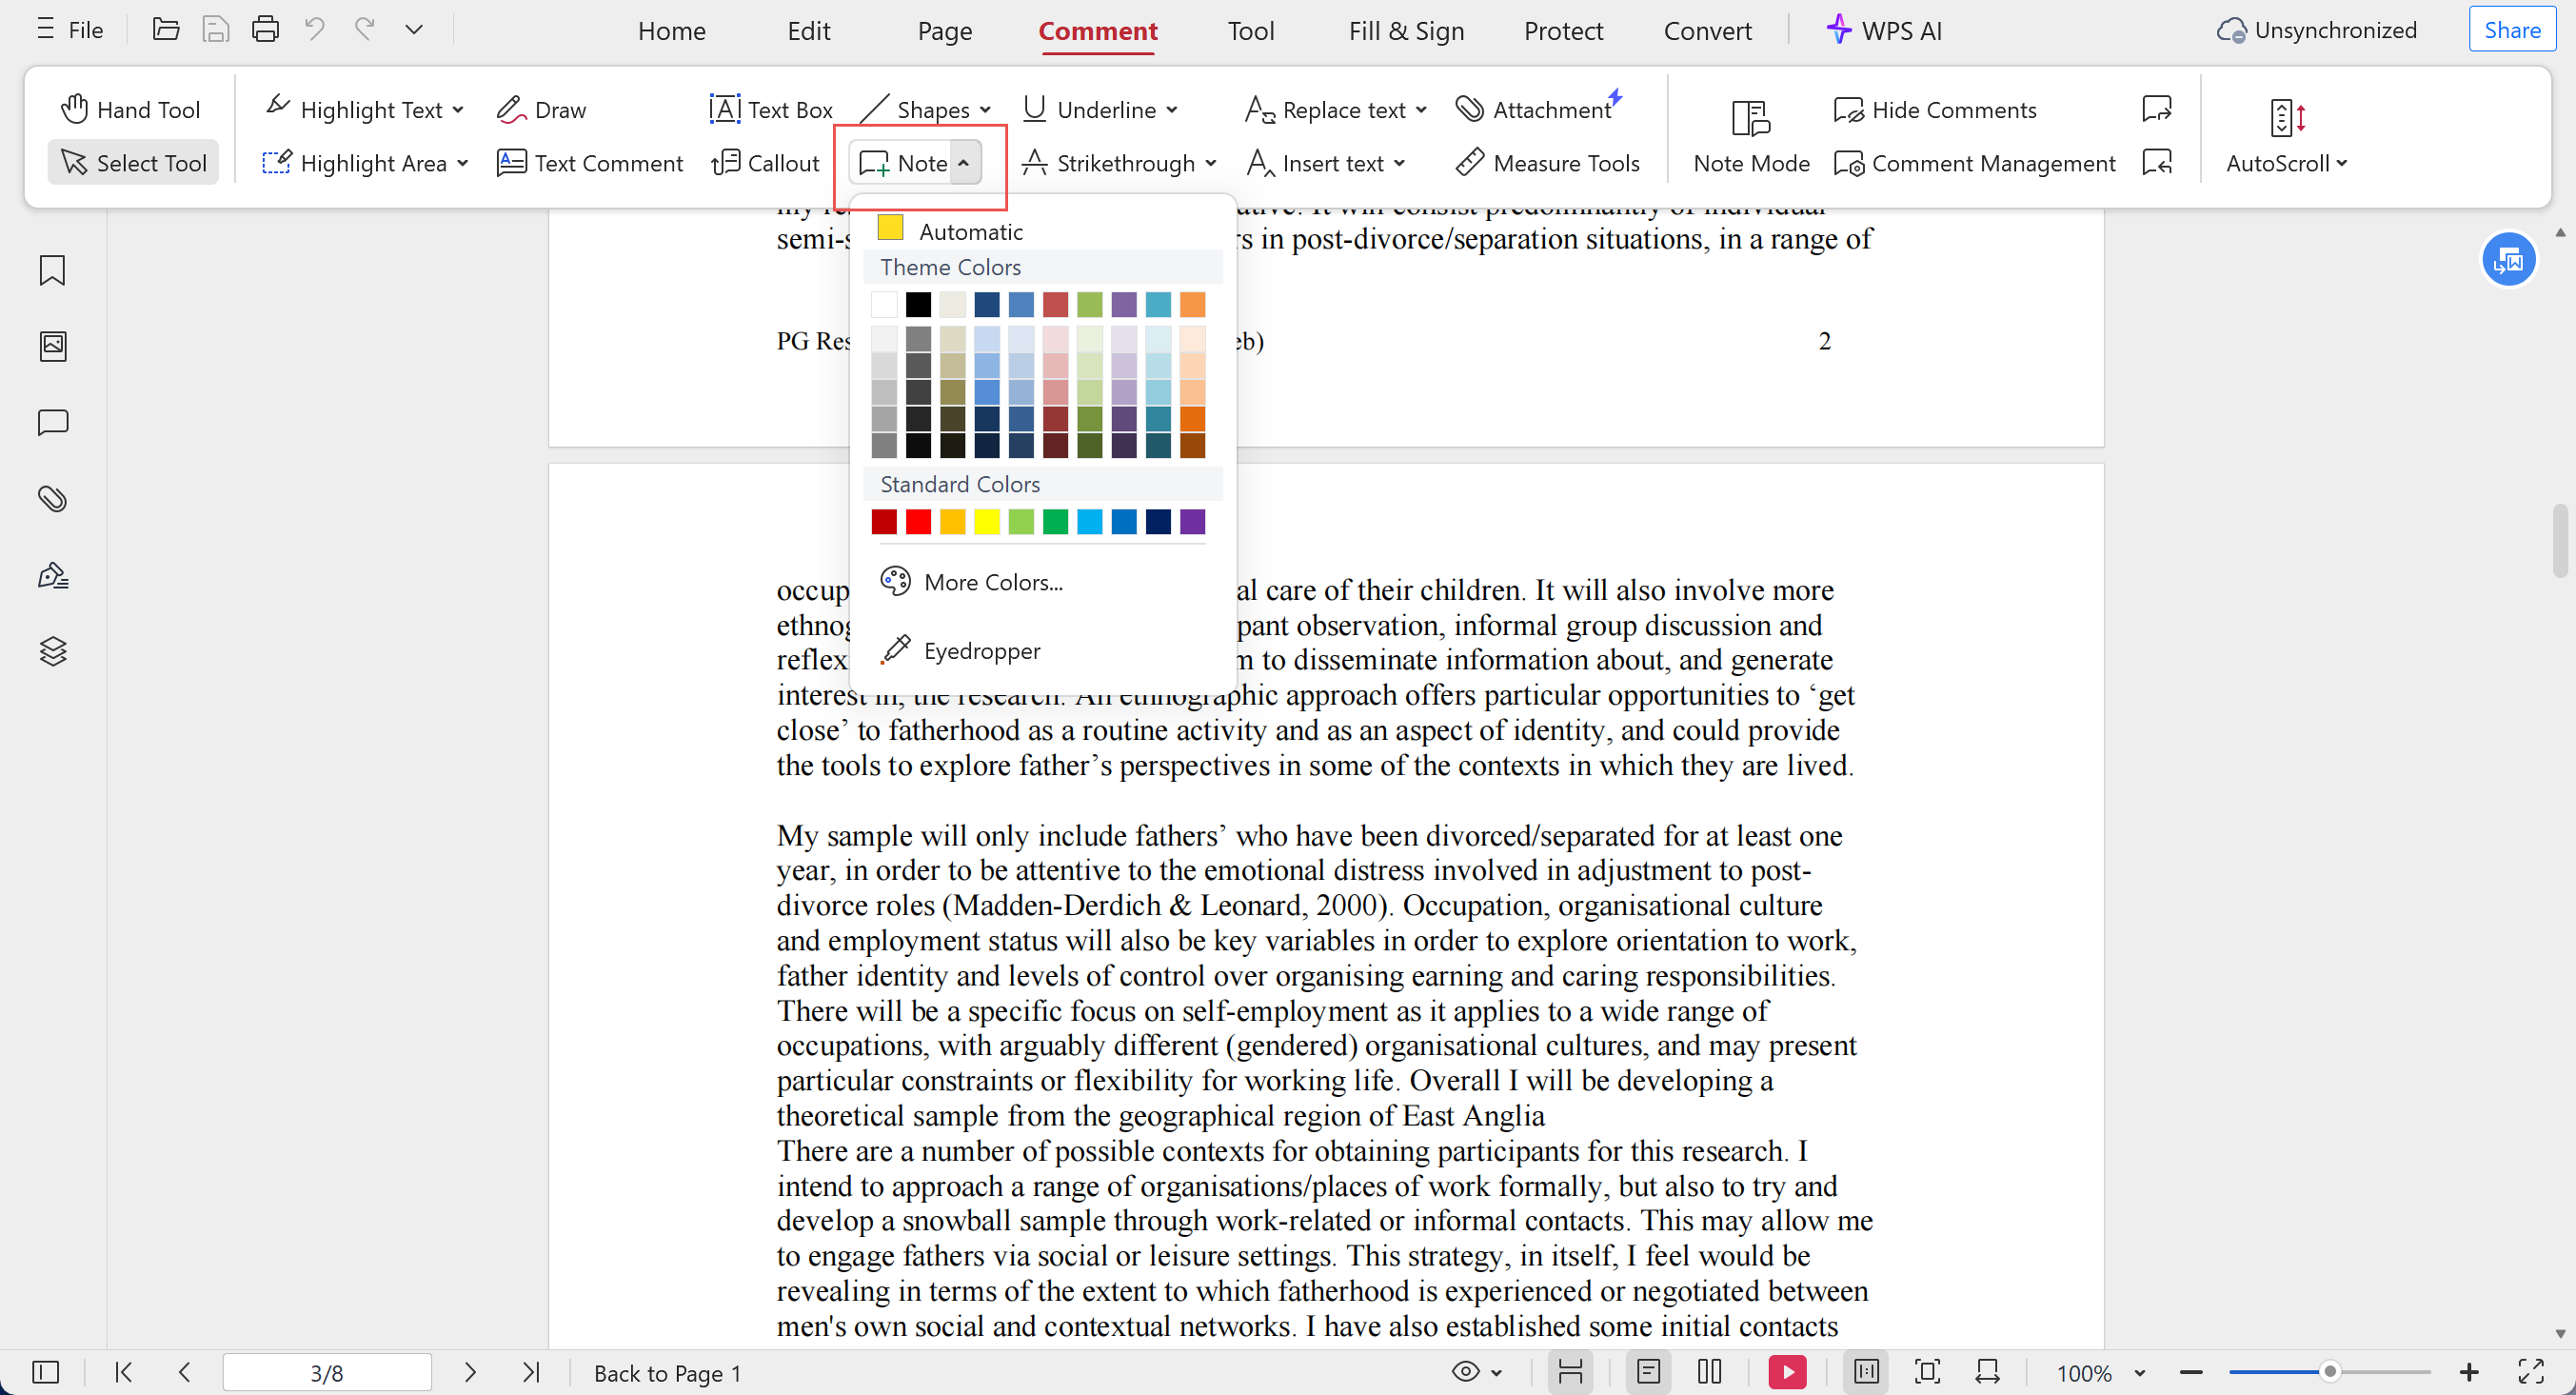This screenshot has width=2576, height=1395.
Task: Click the Print icon
Action: 264,29
